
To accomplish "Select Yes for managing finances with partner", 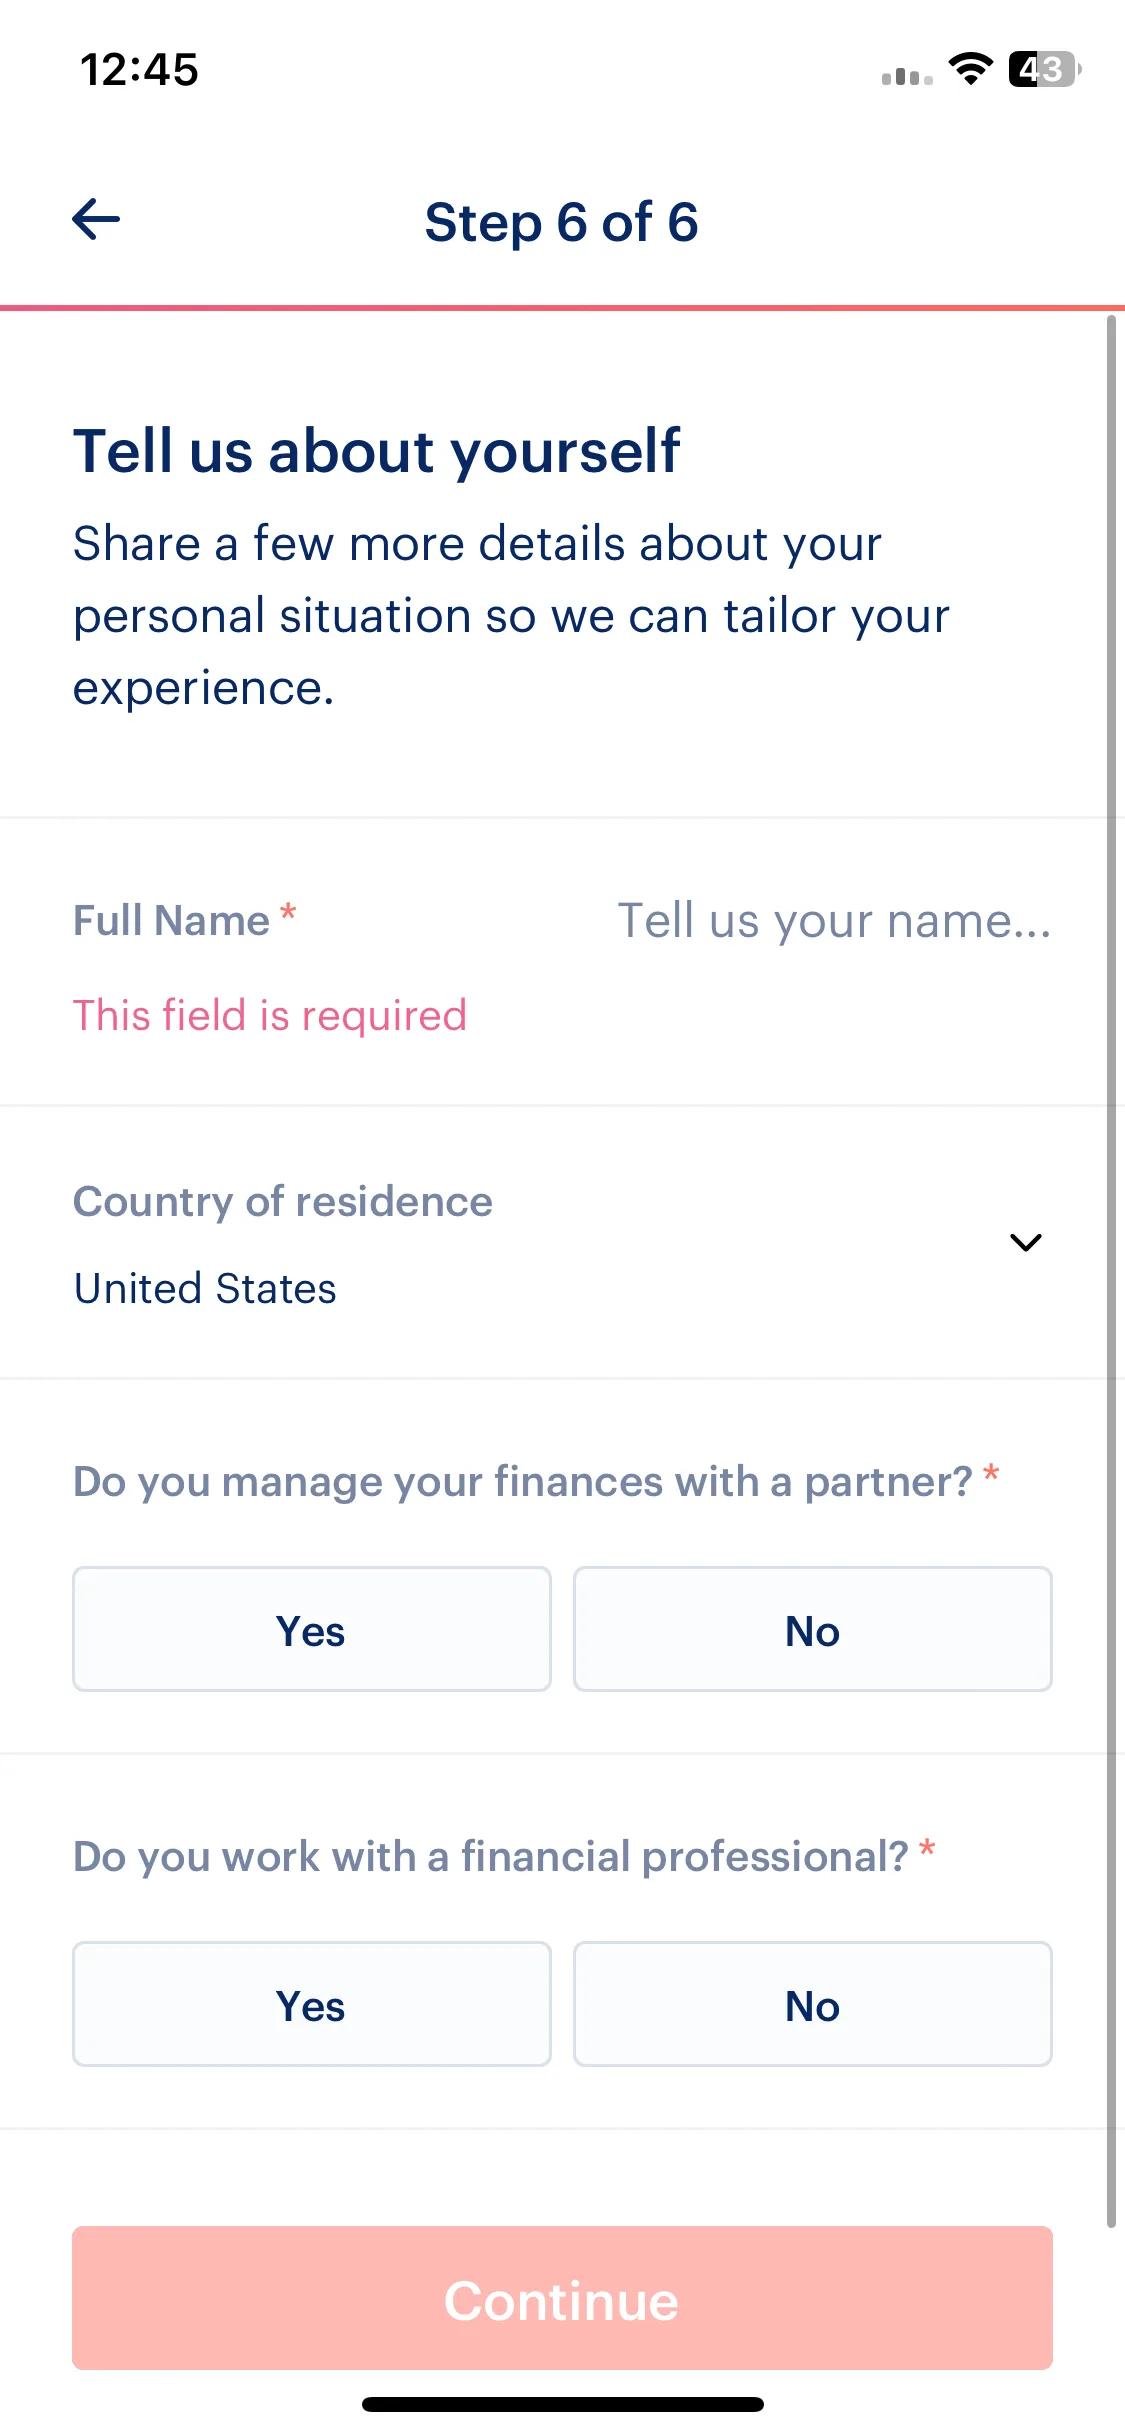I will tap(312, 1629).
